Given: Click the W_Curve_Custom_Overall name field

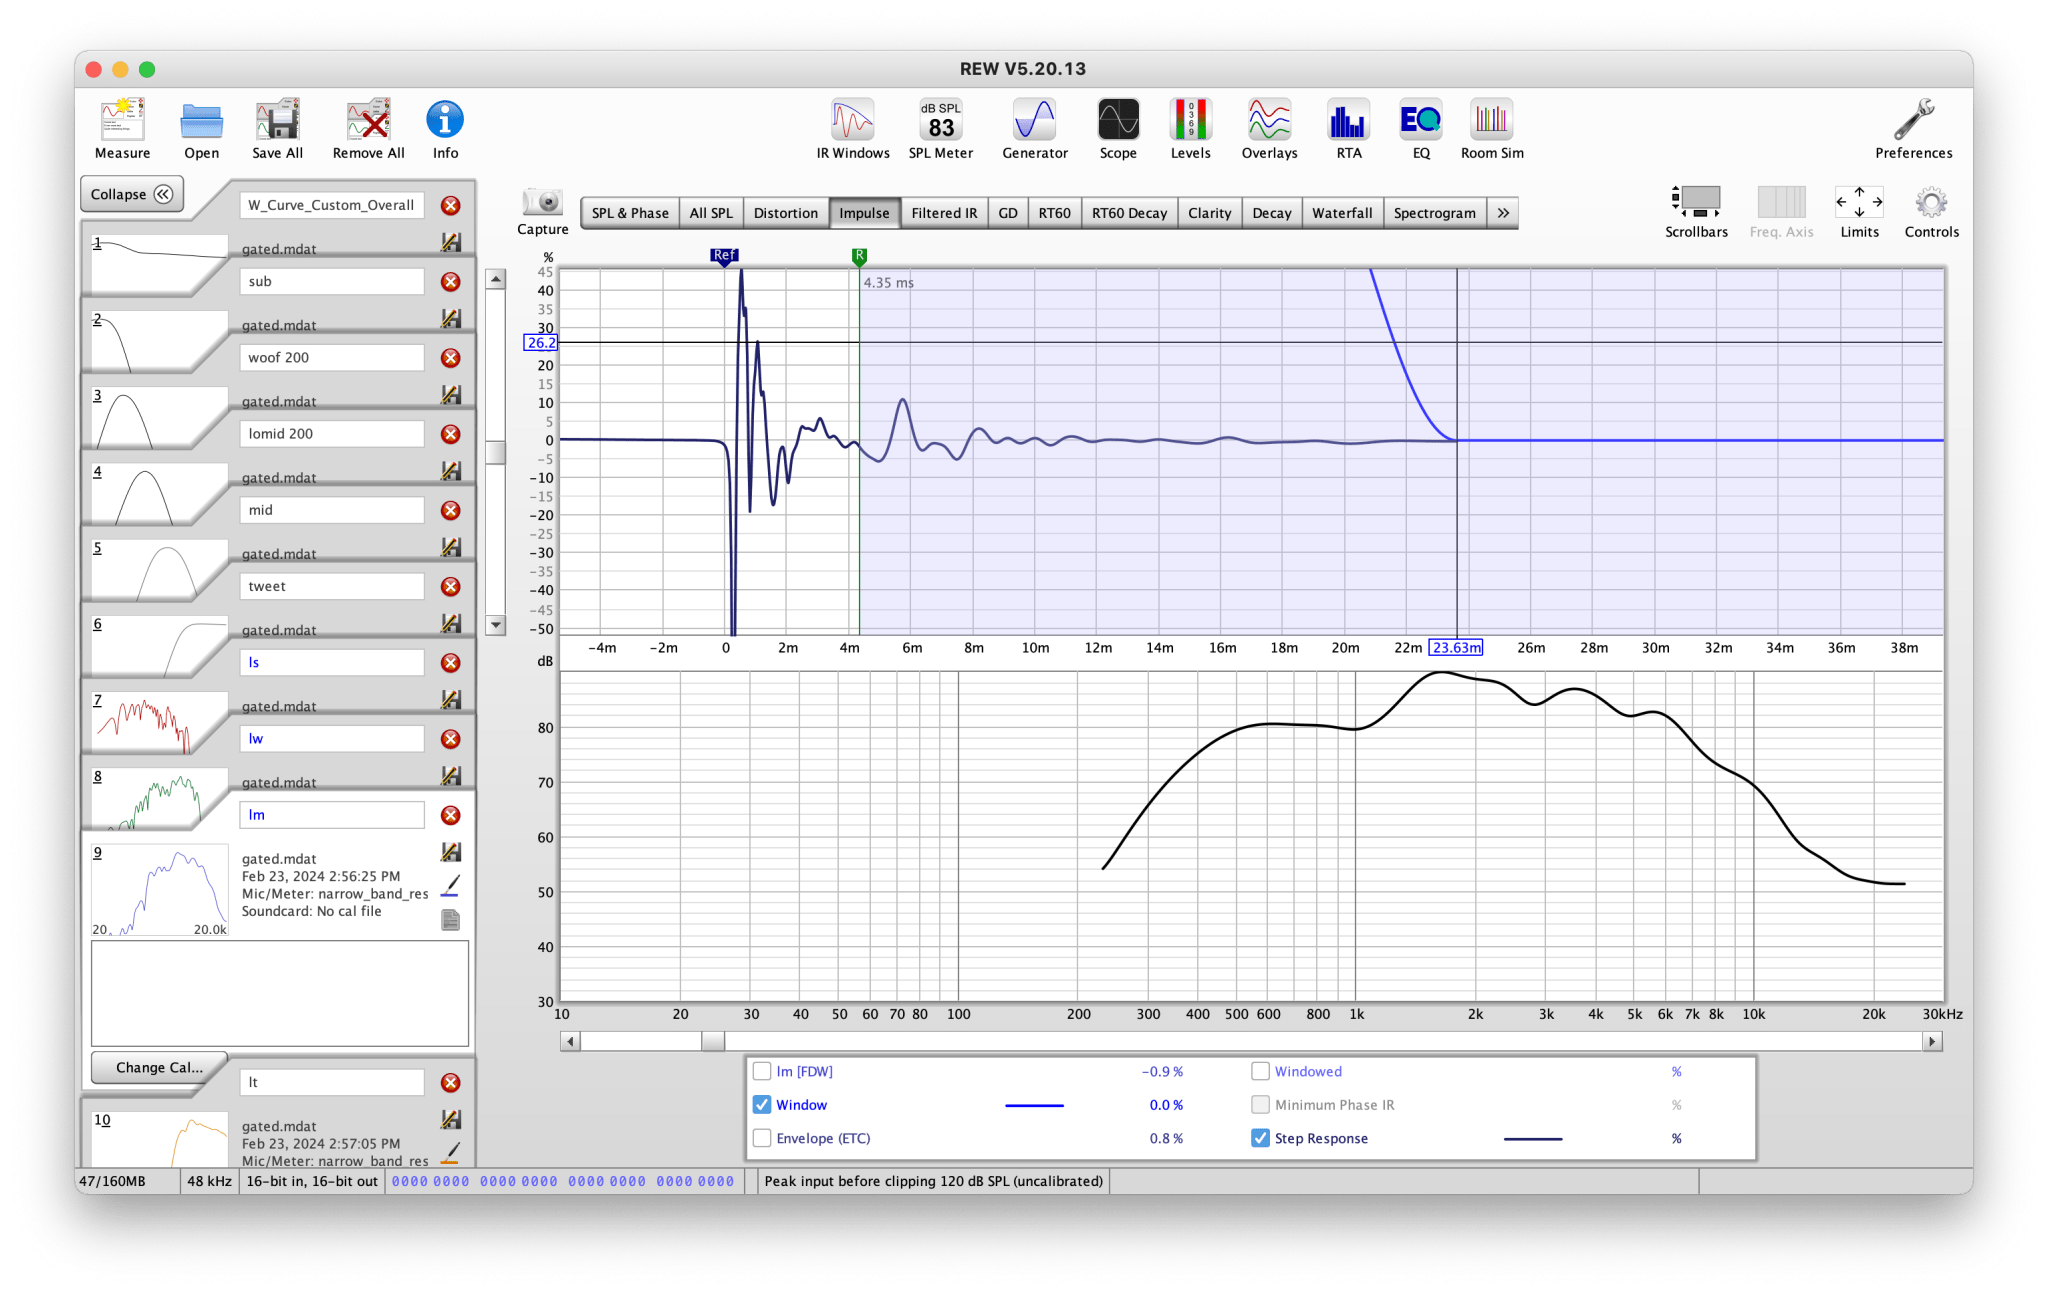Looking at the screenshot, I should [x=332, y=205].
